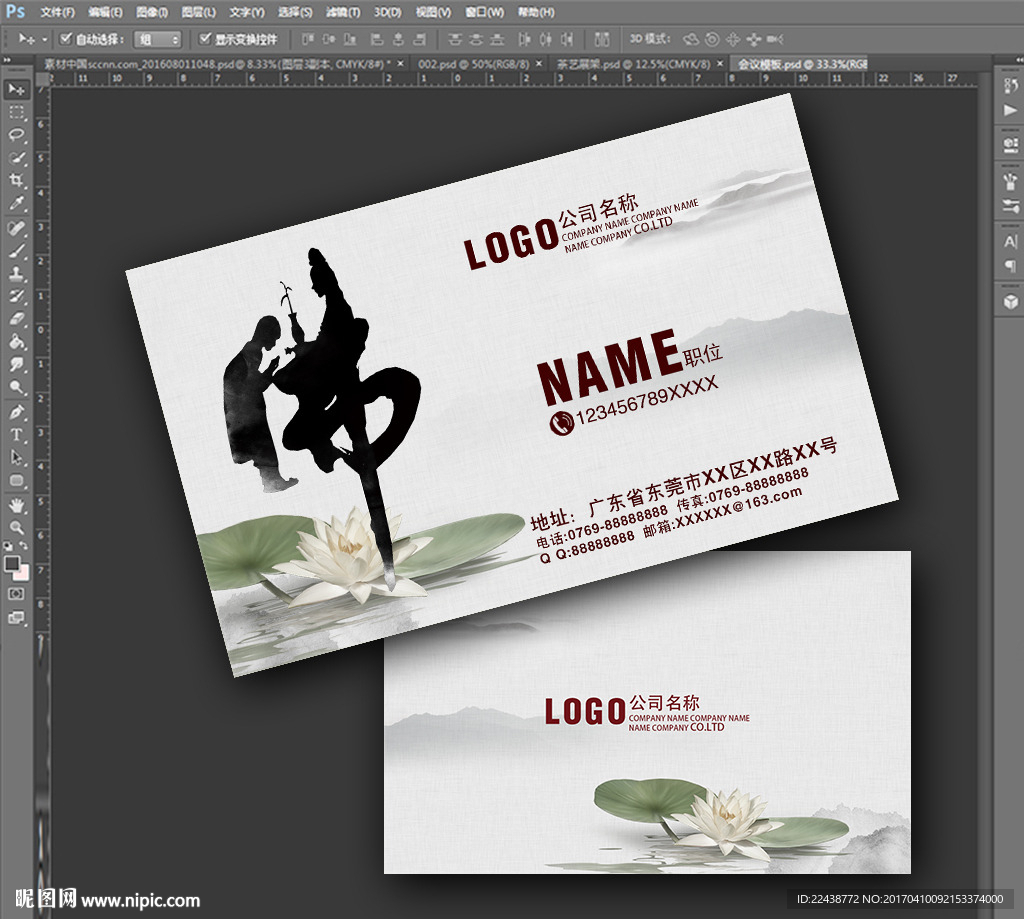This screenshot has width=1024, height=919.
Task: Select the Smudge tool
Action: click(x=16, y=366)
